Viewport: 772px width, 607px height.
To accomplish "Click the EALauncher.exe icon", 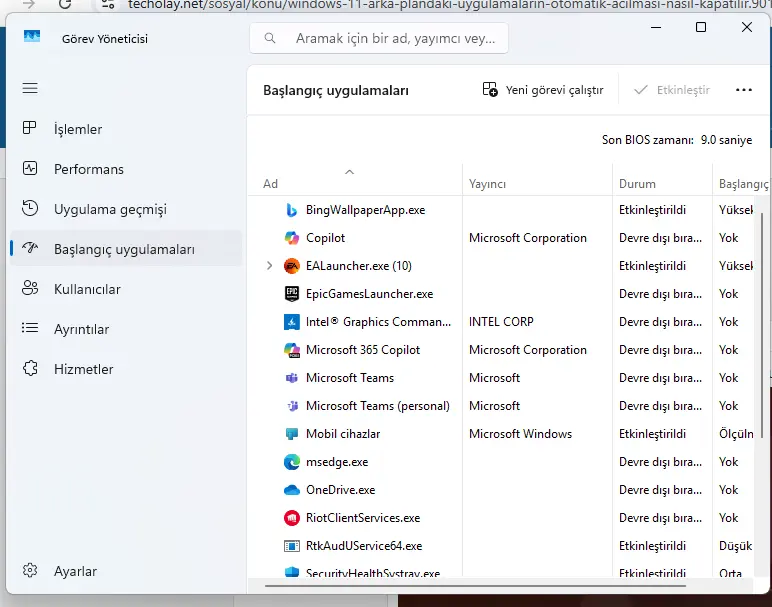I will [292, 266].
